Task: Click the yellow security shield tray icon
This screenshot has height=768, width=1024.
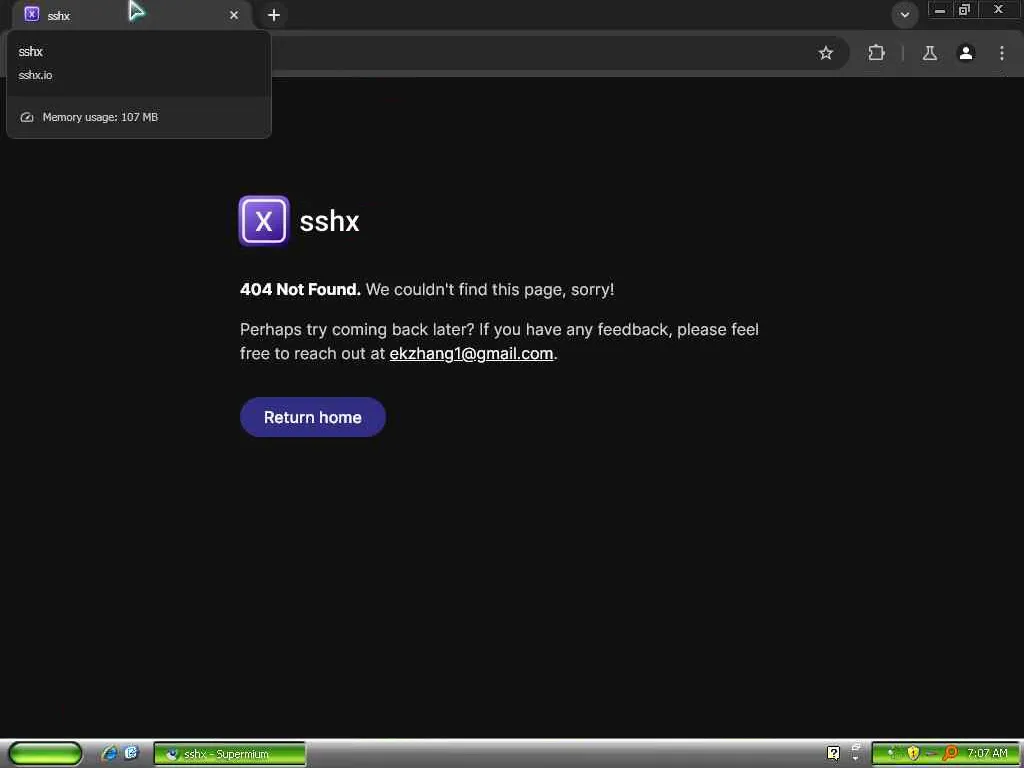Action: pos(913,753)
